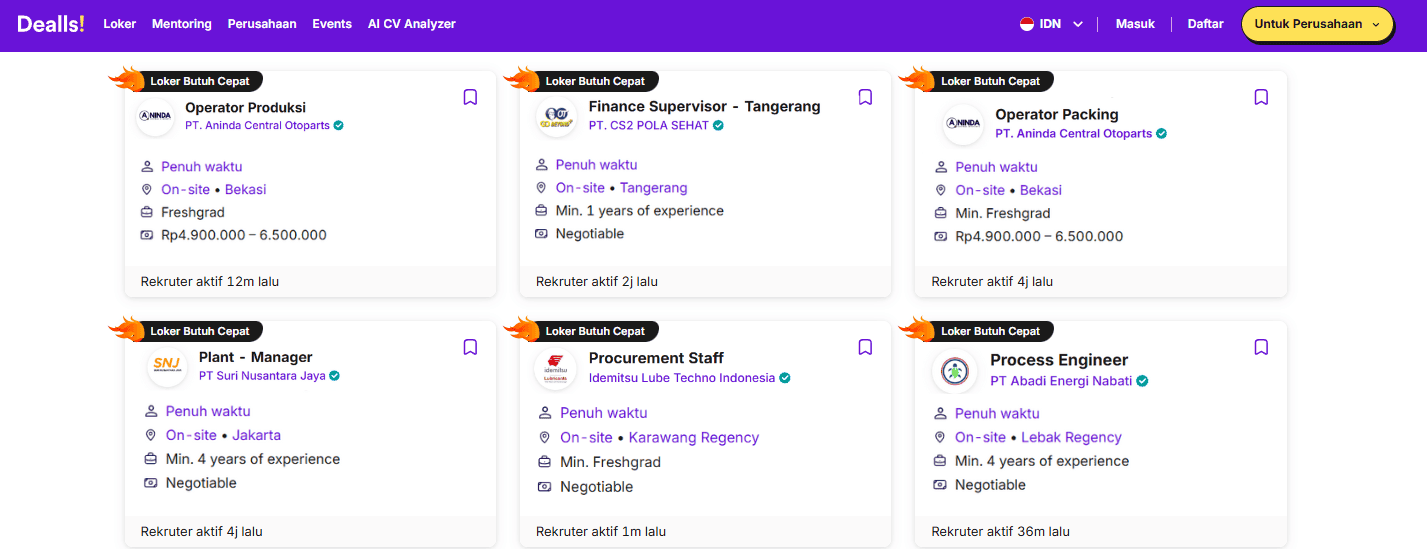Open the Events page
This screenshot has height=549, width=1427.
[332, 24]
